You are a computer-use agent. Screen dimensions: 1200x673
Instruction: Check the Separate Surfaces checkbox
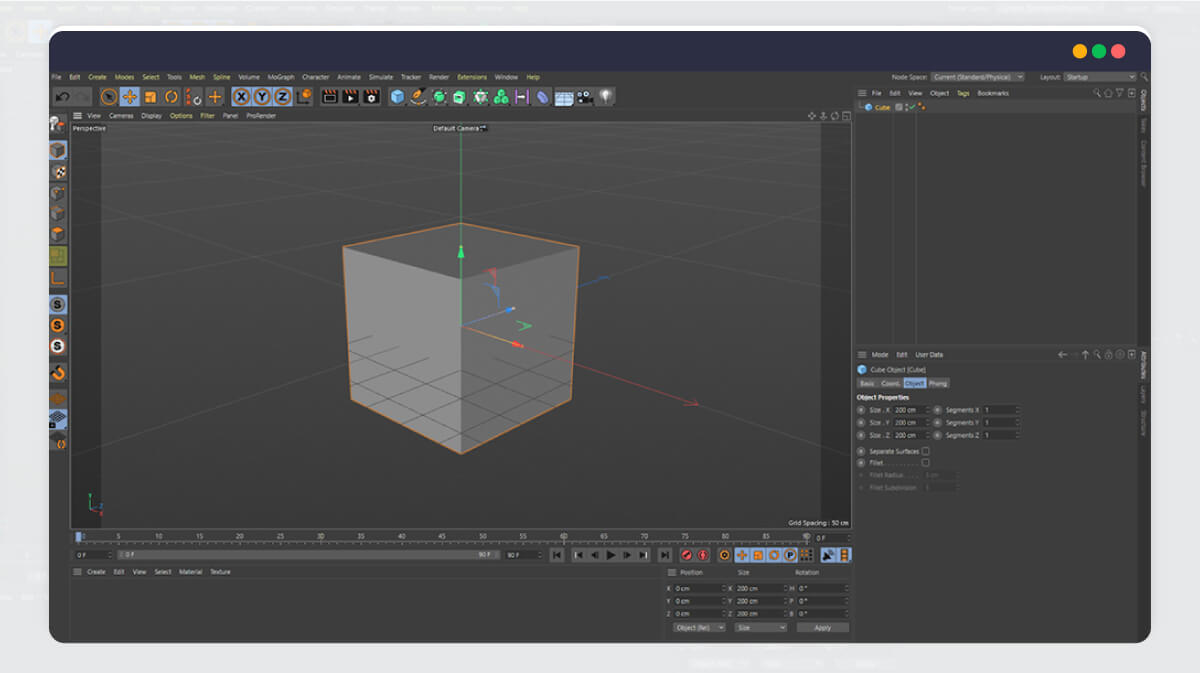925,451
